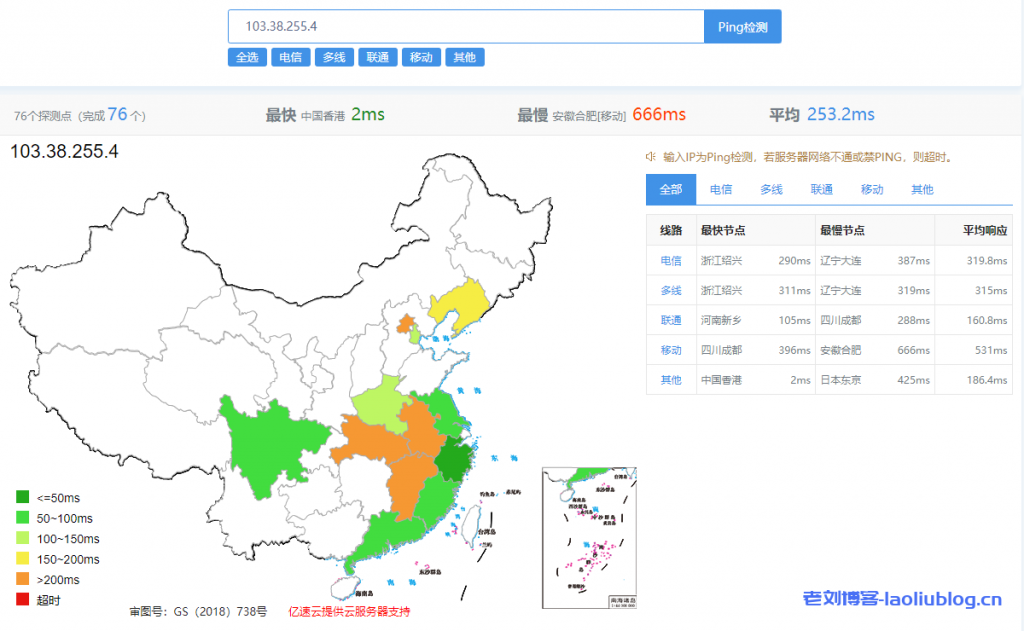Click the IP address input field

click(x=465, y=27)
